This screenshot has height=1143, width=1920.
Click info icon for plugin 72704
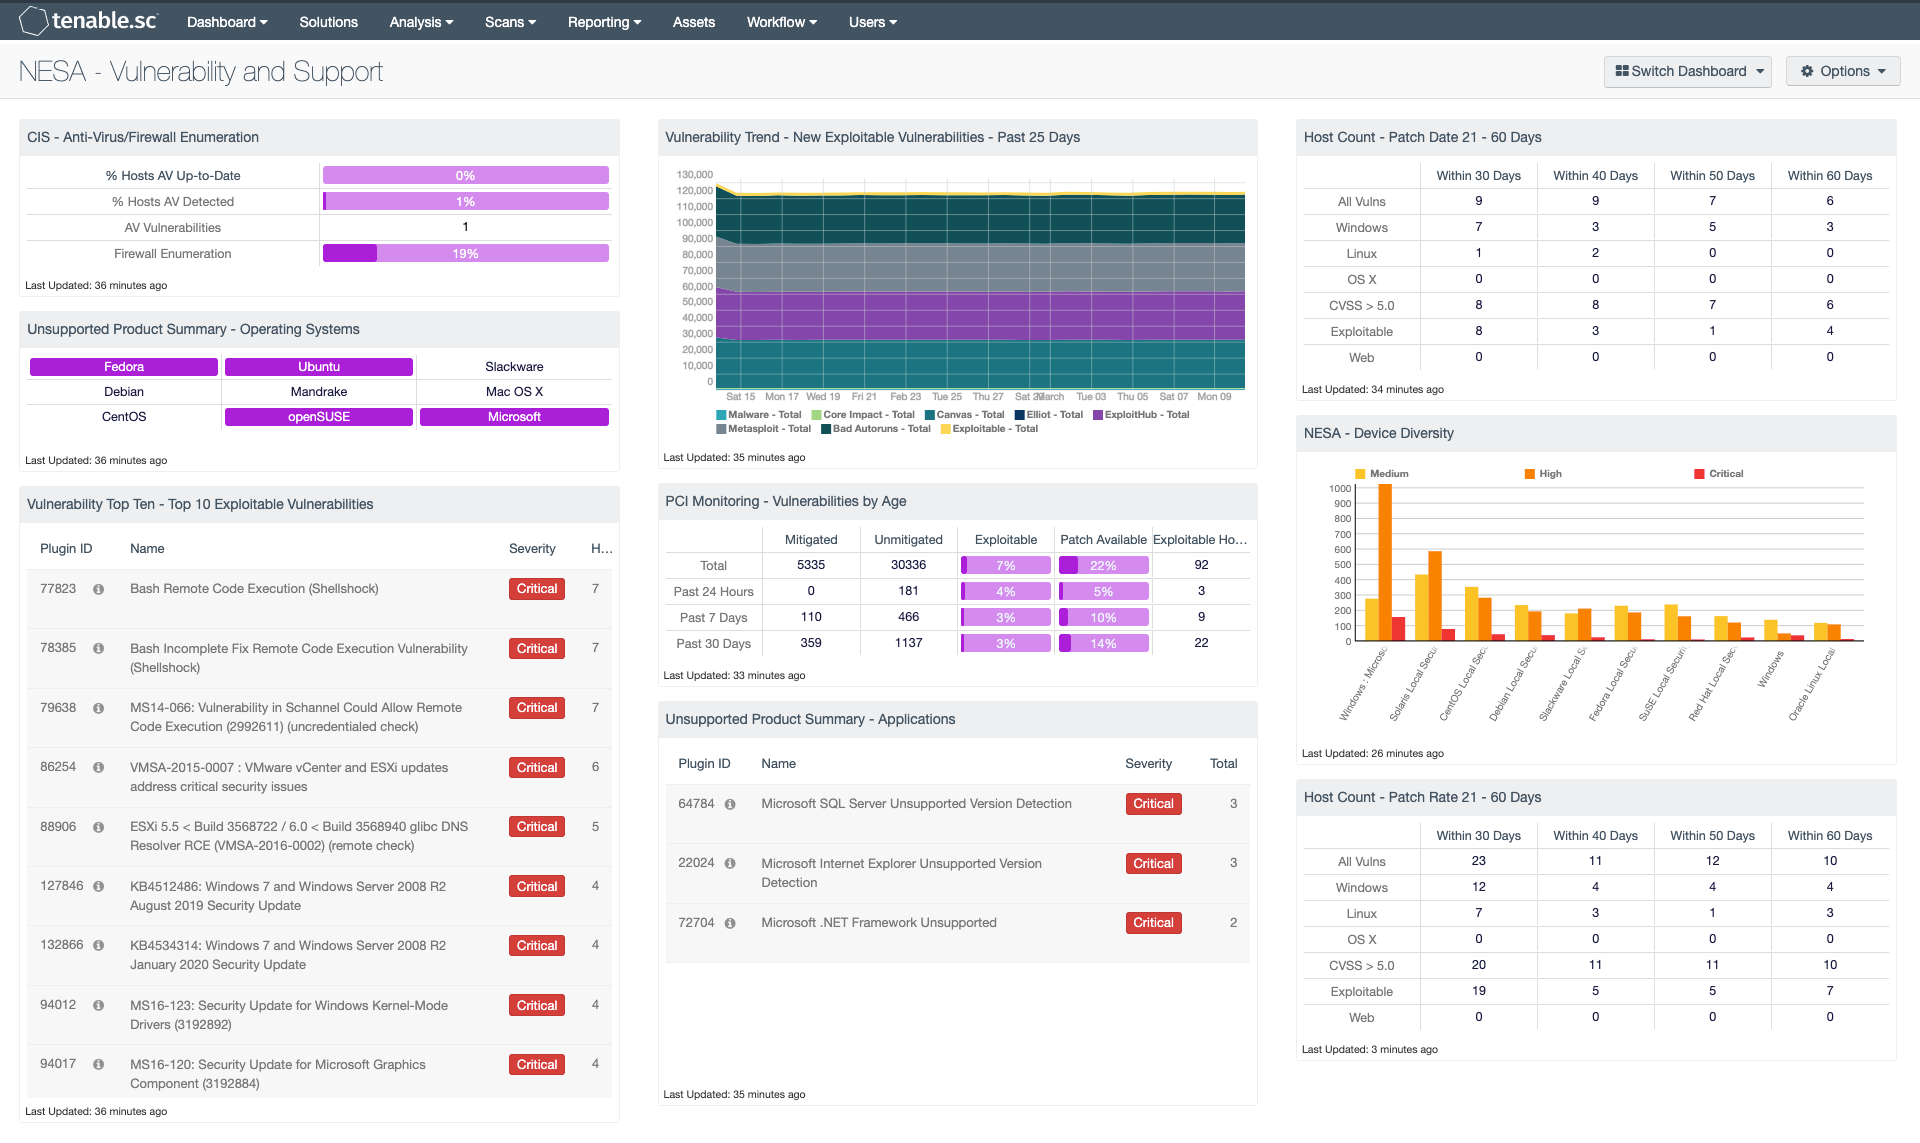730,923
